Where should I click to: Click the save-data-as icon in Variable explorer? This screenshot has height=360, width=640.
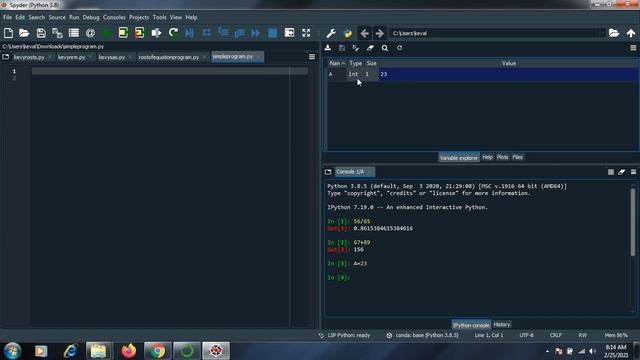click(356, 48)
